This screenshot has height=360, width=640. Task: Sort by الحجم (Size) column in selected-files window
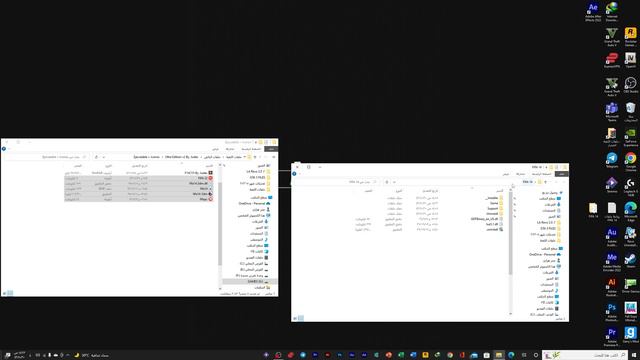(78, 166)
